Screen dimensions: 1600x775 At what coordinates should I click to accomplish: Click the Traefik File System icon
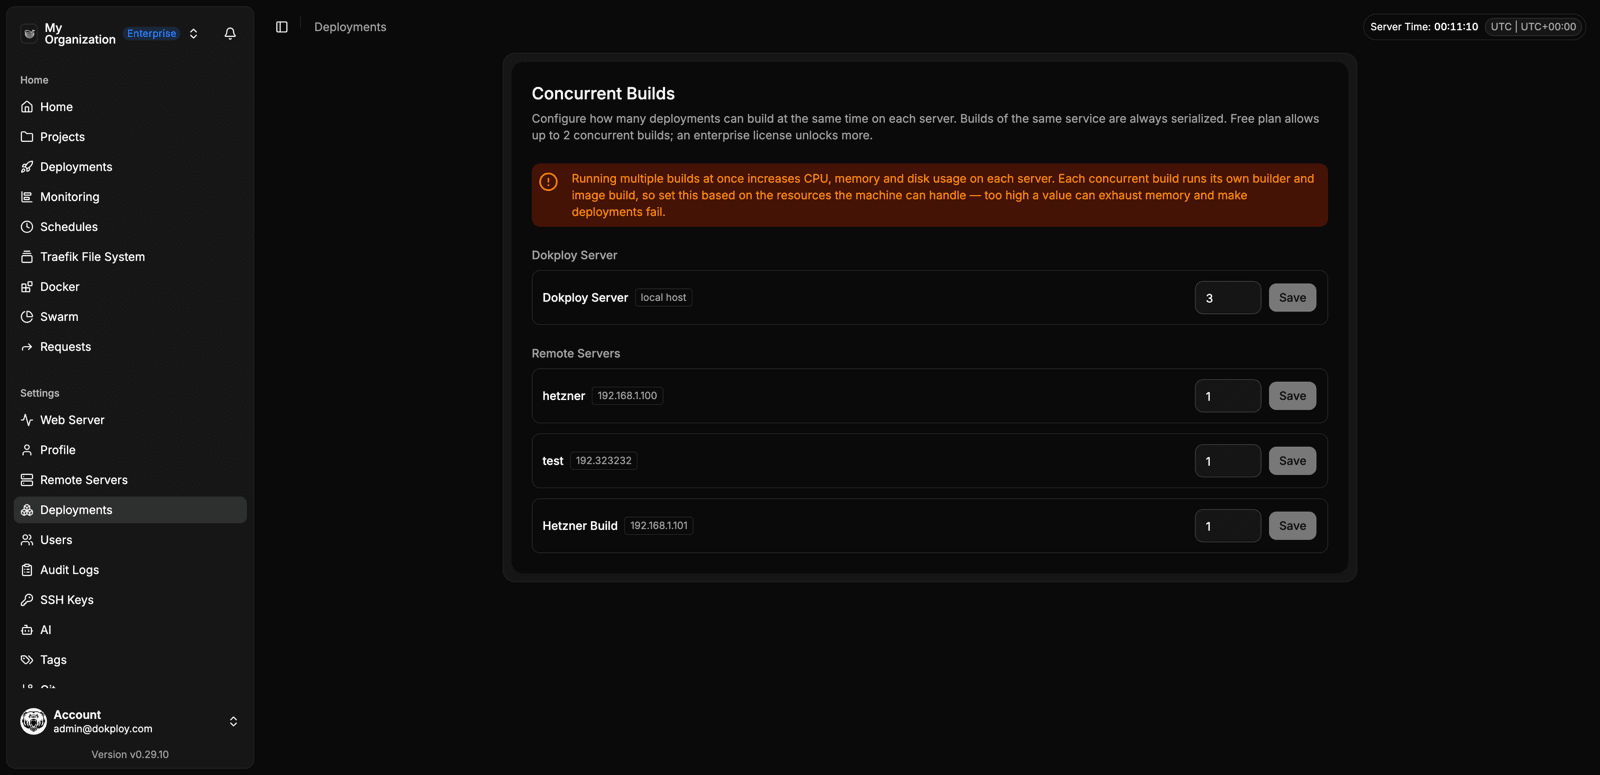27,257
